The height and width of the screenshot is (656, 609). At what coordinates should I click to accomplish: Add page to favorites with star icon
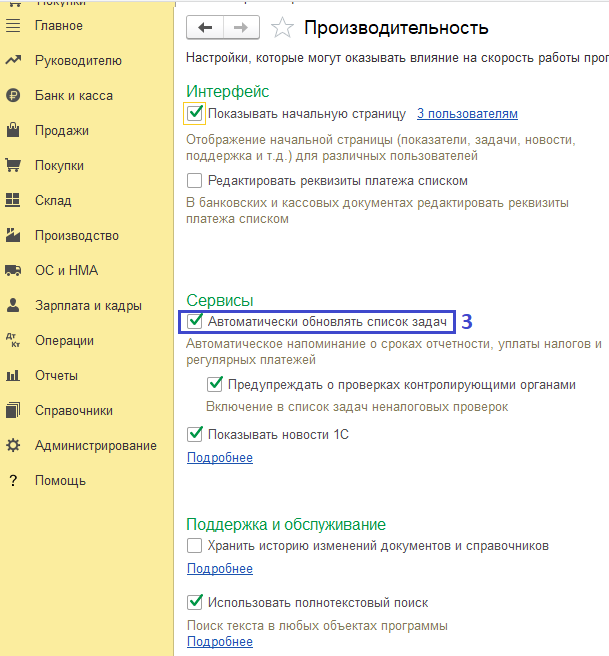pyautogui.click(x=283, y=28)
